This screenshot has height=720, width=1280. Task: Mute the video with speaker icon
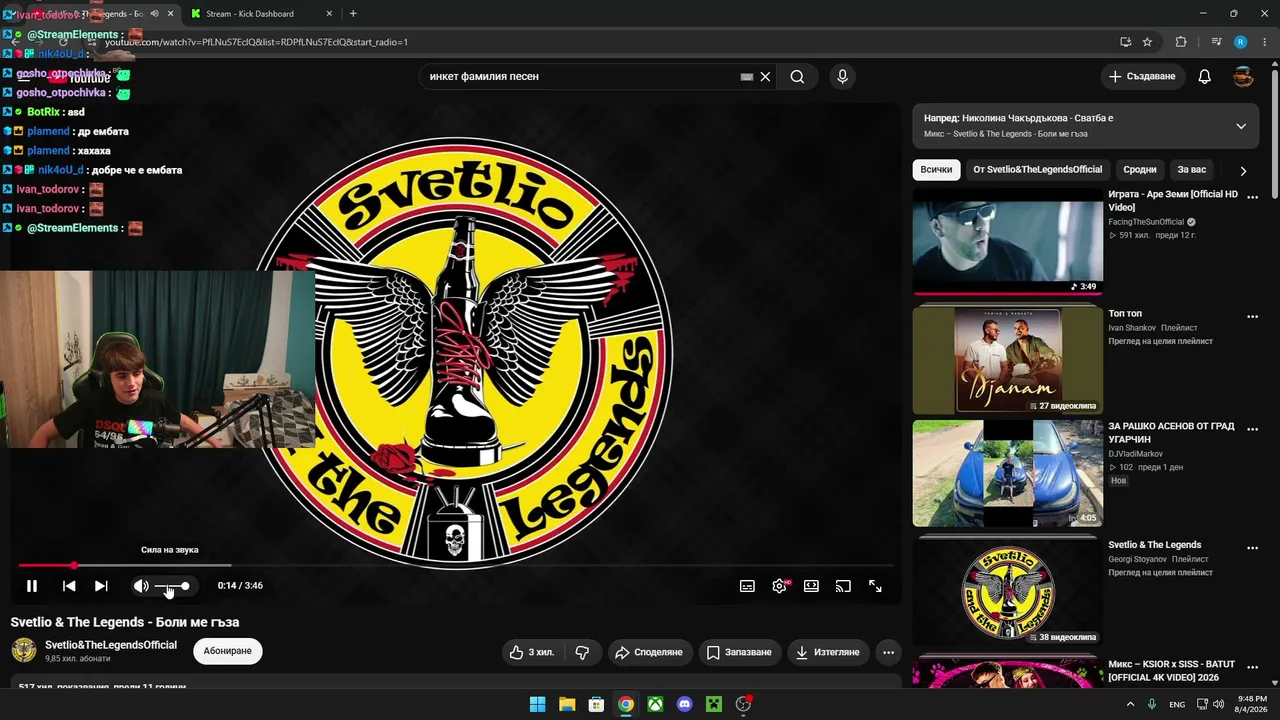(x=141, y=586)
